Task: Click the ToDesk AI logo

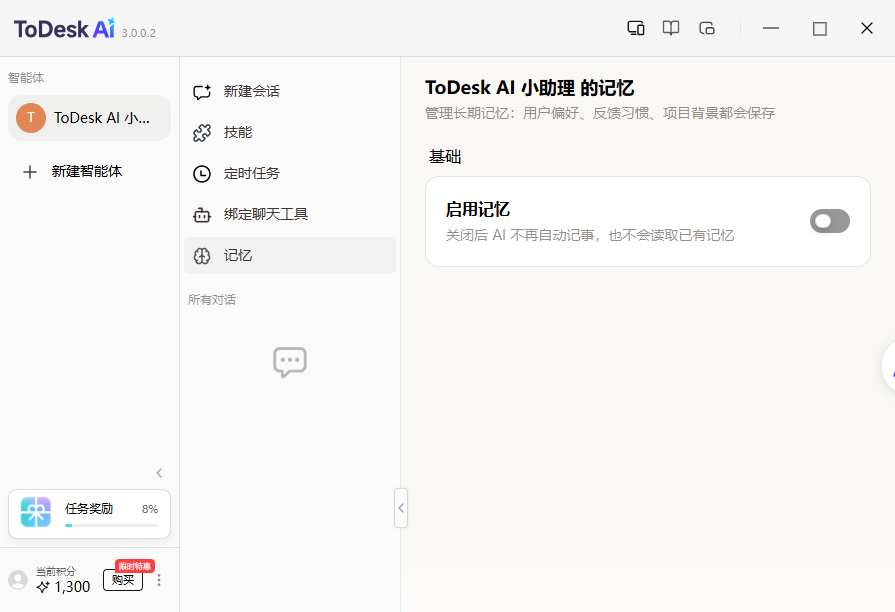Action: [64, 29]
